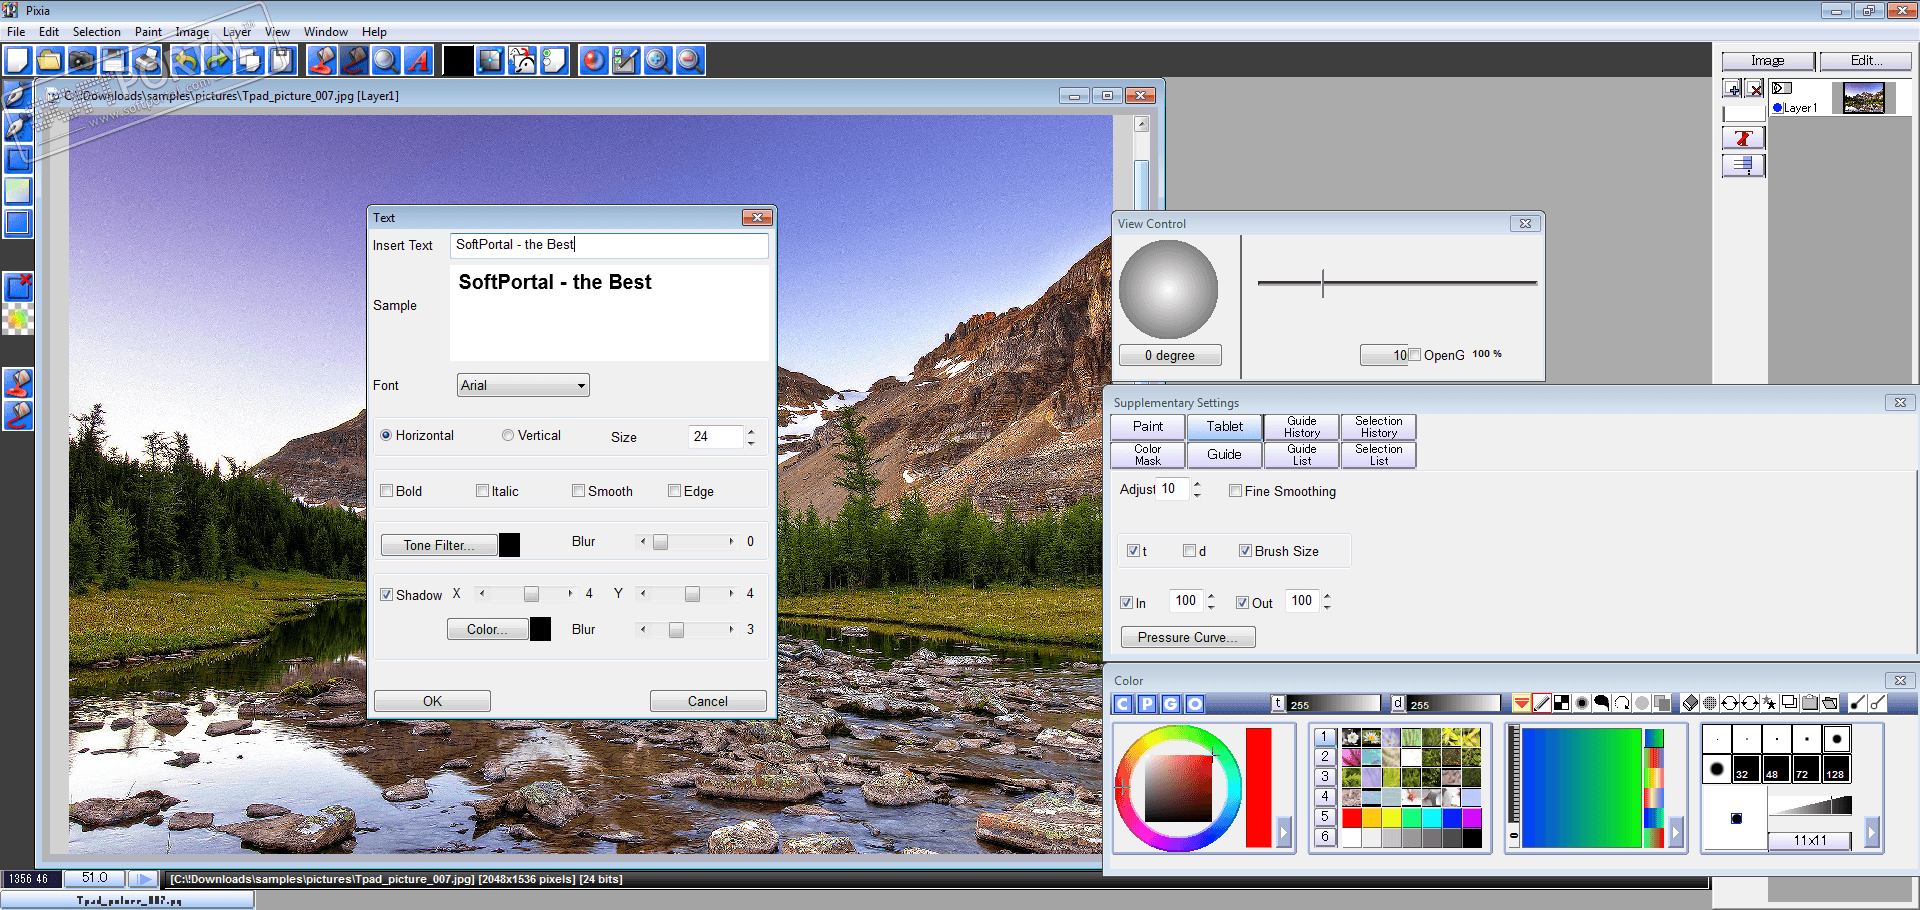This screenshot has width=1920, height=910.
Task: Toggle the Brush Size checkbox
Action: click(1246, 551)
